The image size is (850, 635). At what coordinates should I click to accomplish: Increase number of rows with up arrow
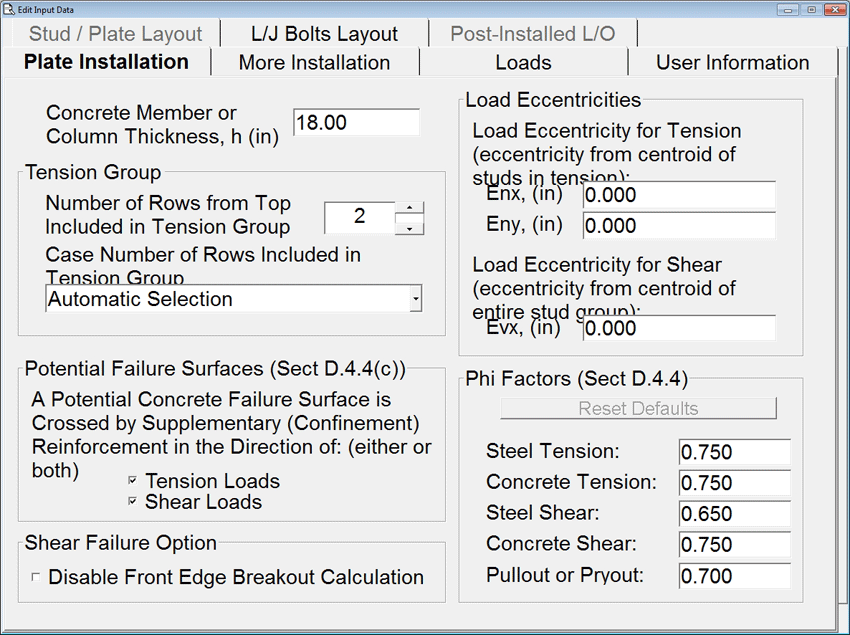tap(409, 208)
